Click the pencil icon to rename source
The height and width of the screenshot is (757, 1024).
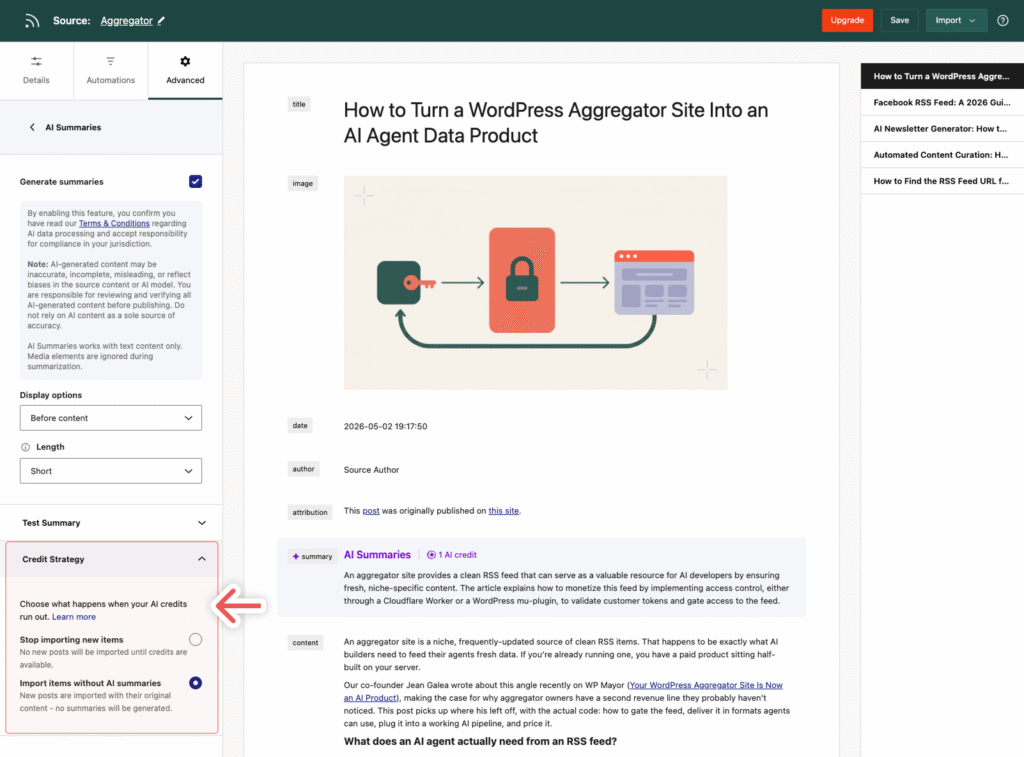[x=161, y=21]
